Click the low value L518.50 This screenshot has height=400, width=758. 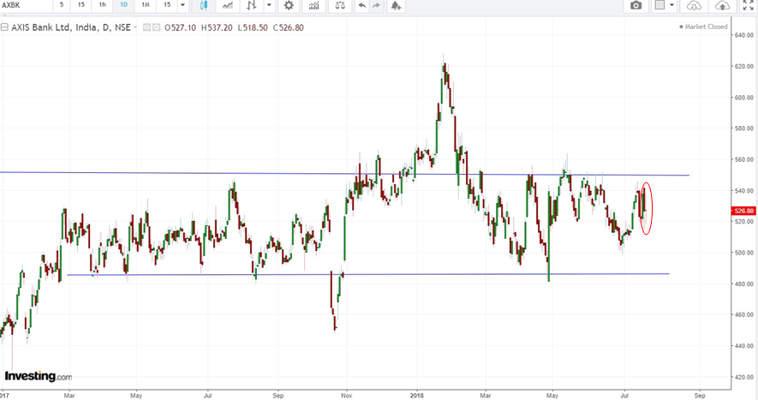pos(252,28)
